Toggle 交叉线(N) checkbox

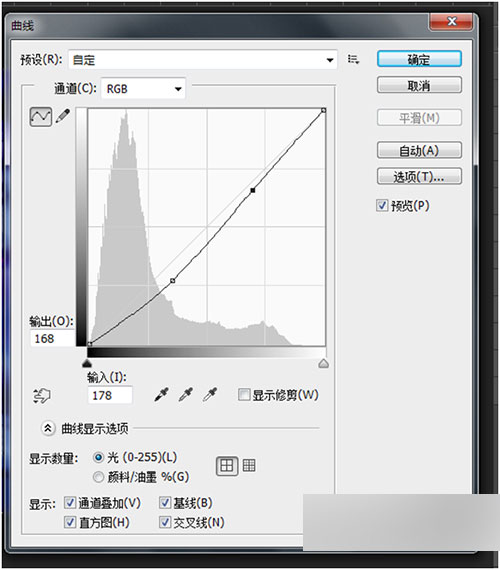click(x=165, y=522)
